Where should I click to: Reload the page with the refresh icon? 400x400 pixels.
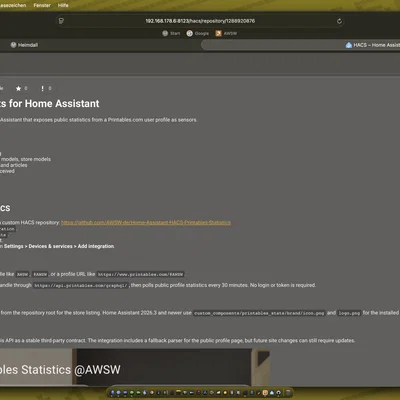339,21
